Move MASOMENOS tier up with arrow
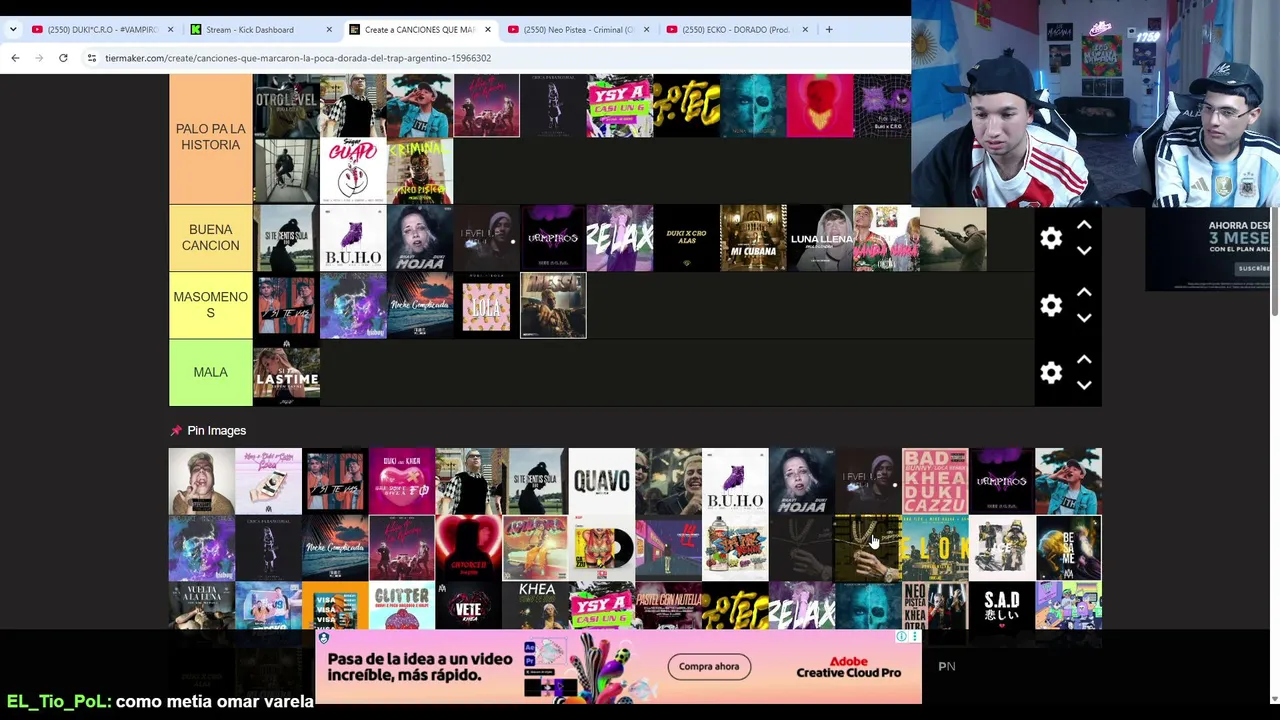The height and width of the screenshot is (720, 1280). tap(1084, 292)
